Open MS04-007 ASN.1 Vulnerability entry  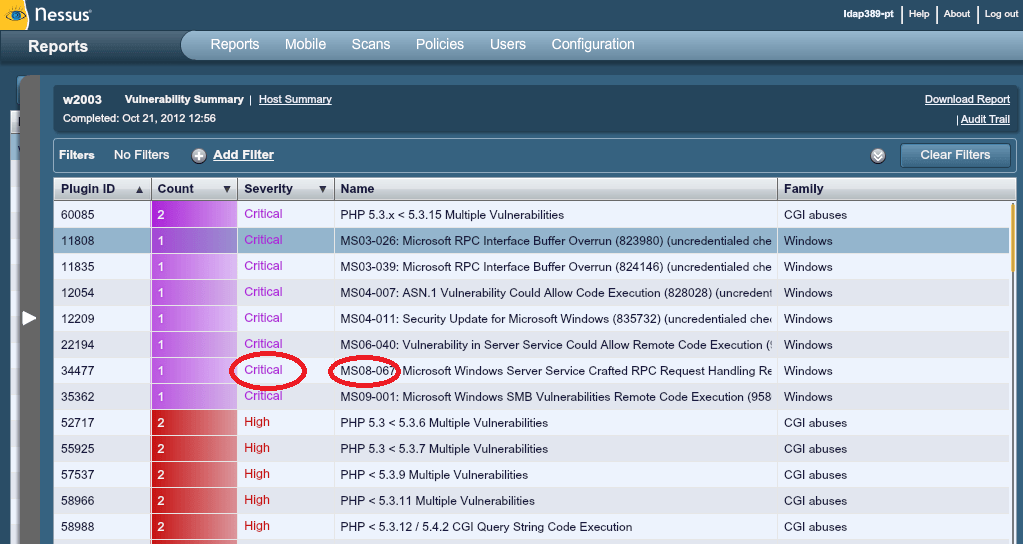556,293
